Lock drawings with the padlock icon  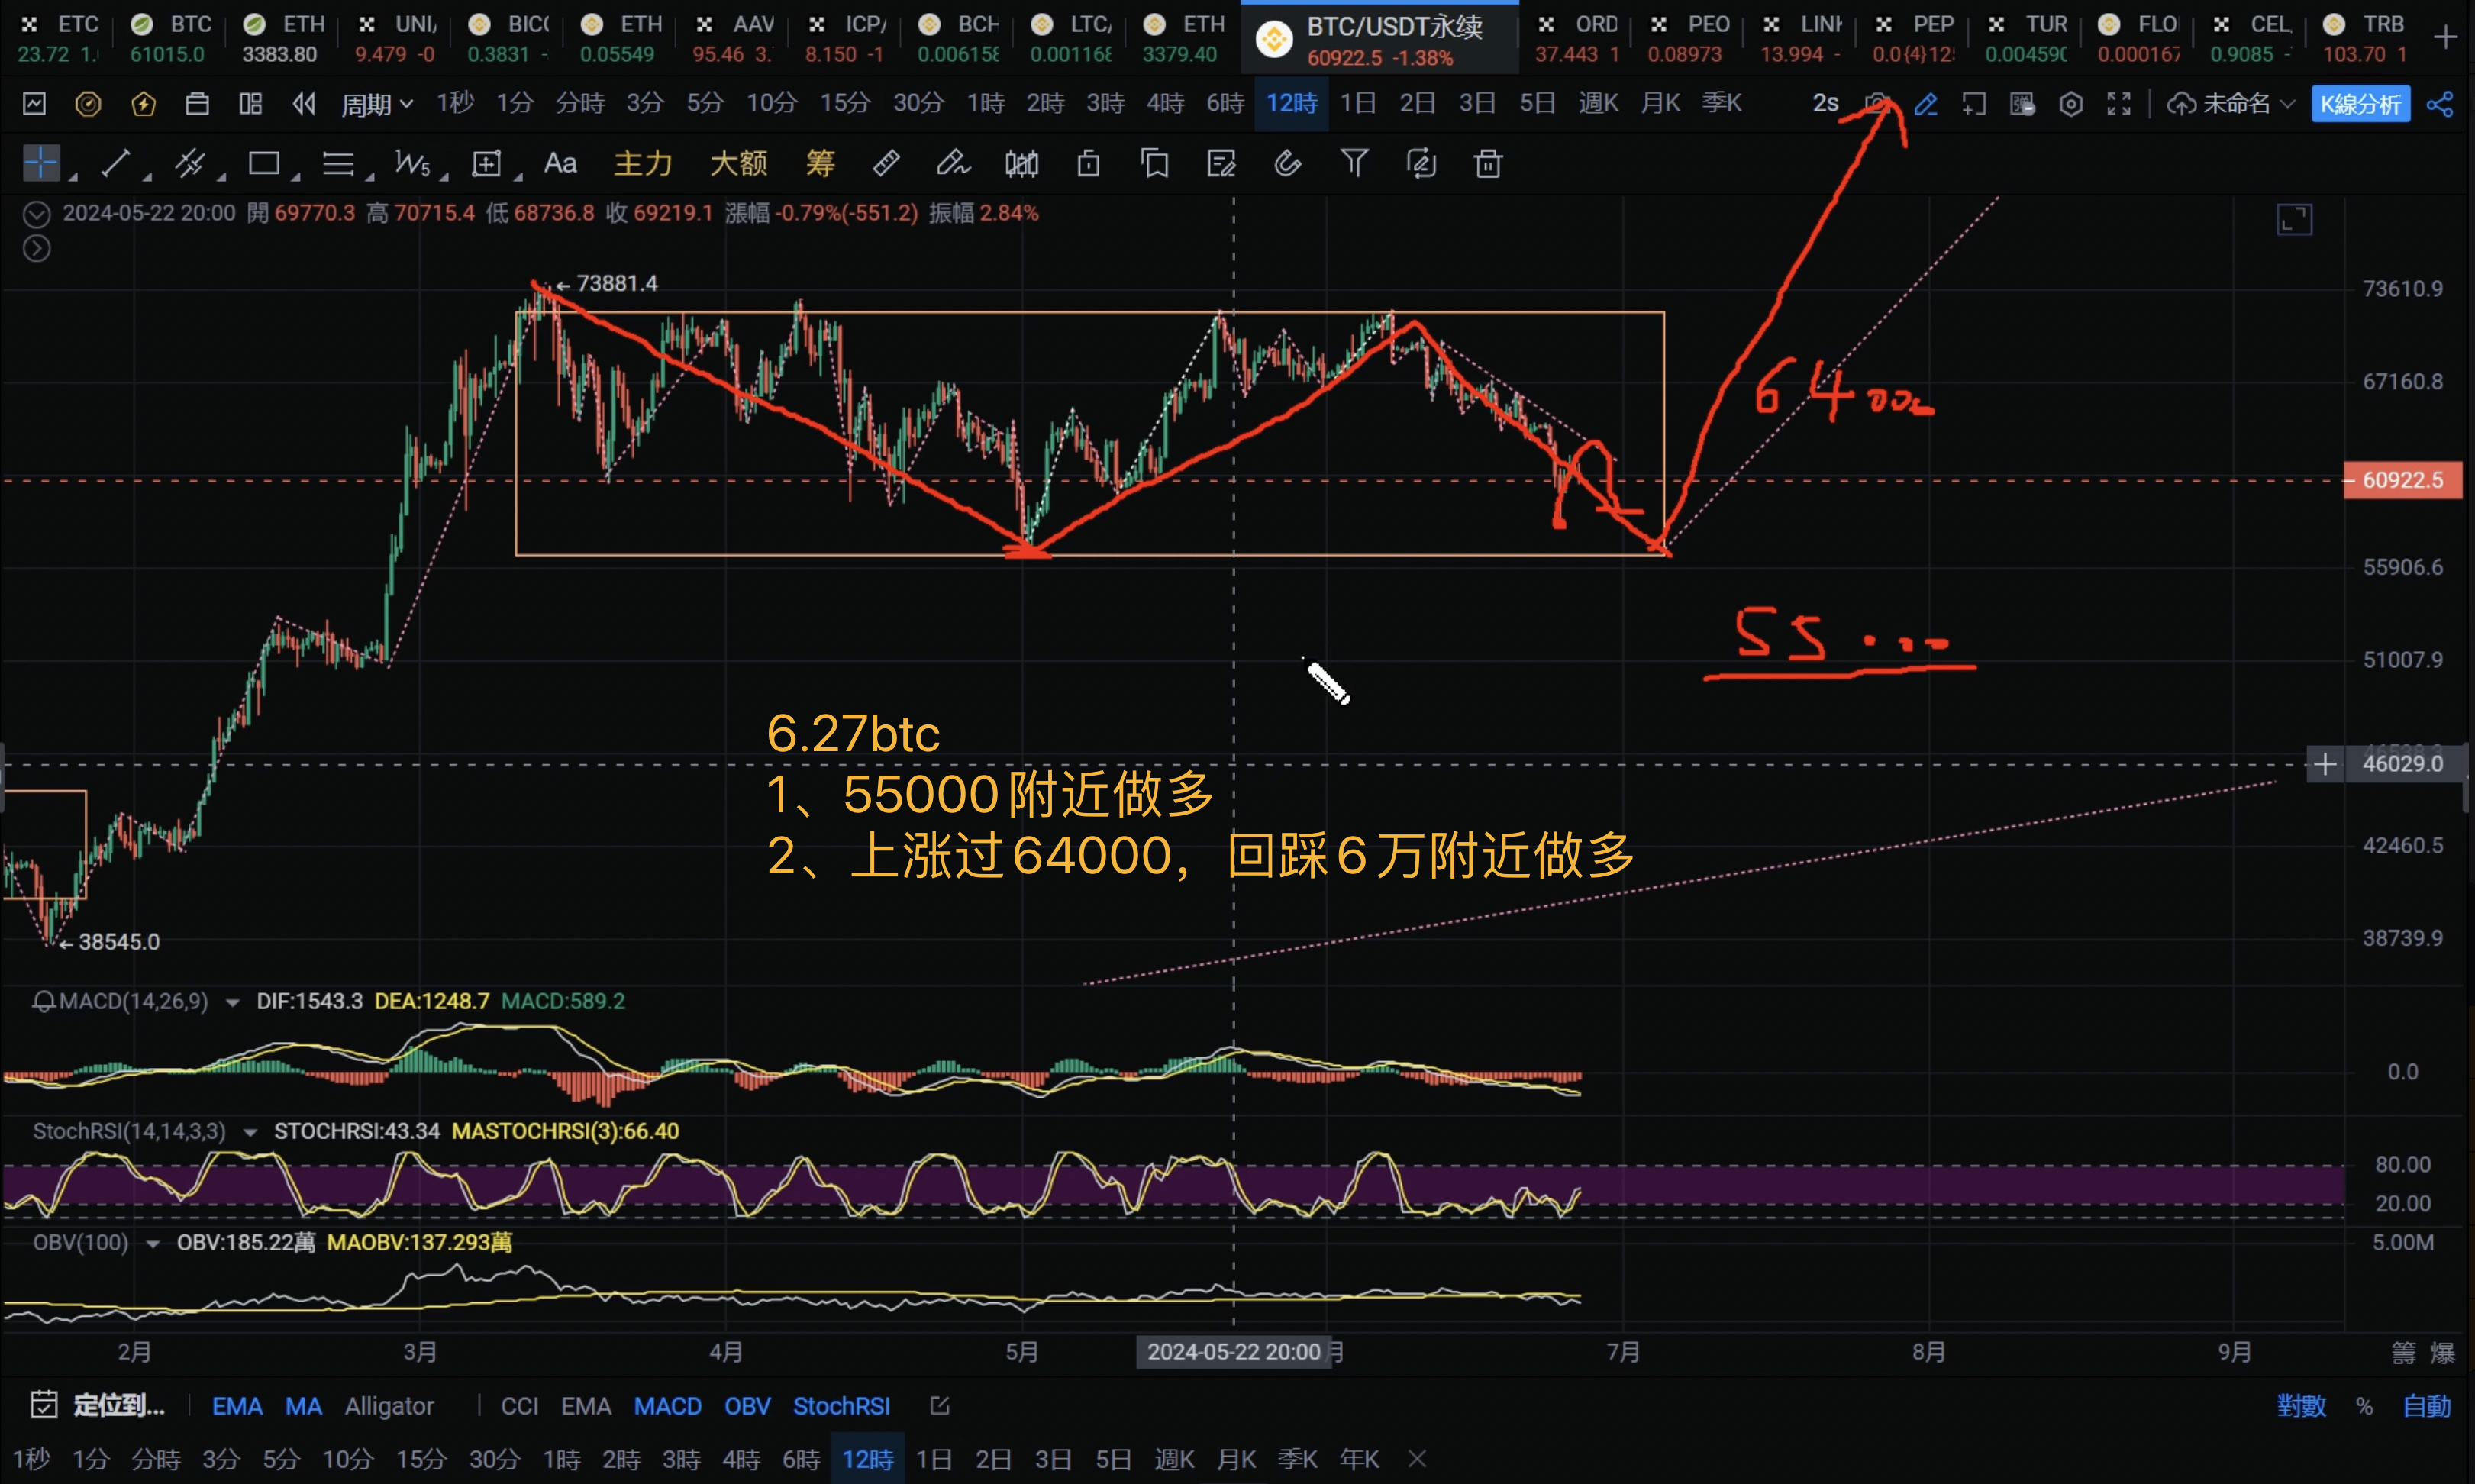(1089, 163)
